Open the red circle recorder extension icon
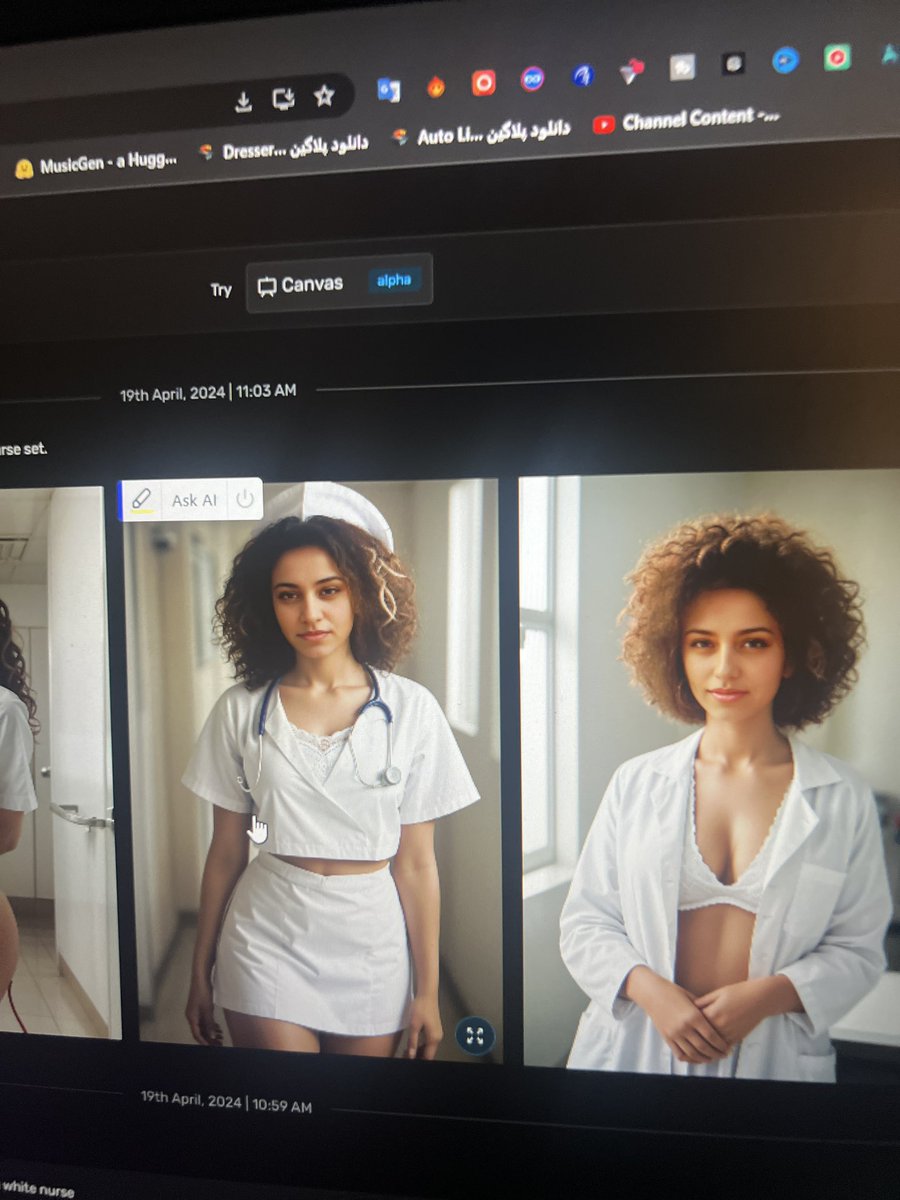The height and width of the screenshot is (1200, 900). point(483,82)
